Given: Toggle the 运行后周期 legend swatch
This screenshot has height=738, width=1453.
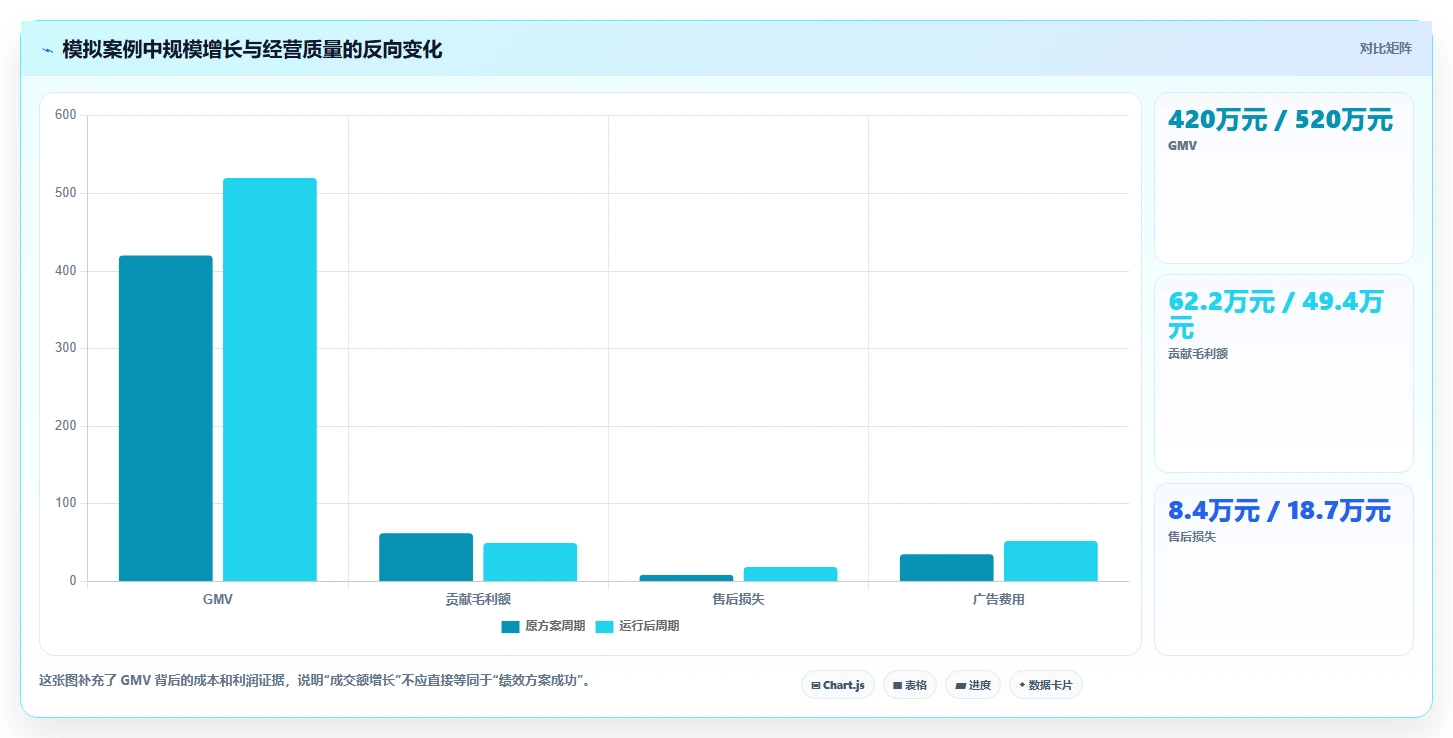Looking at the screenshot, I should click(x=604, y=627).
